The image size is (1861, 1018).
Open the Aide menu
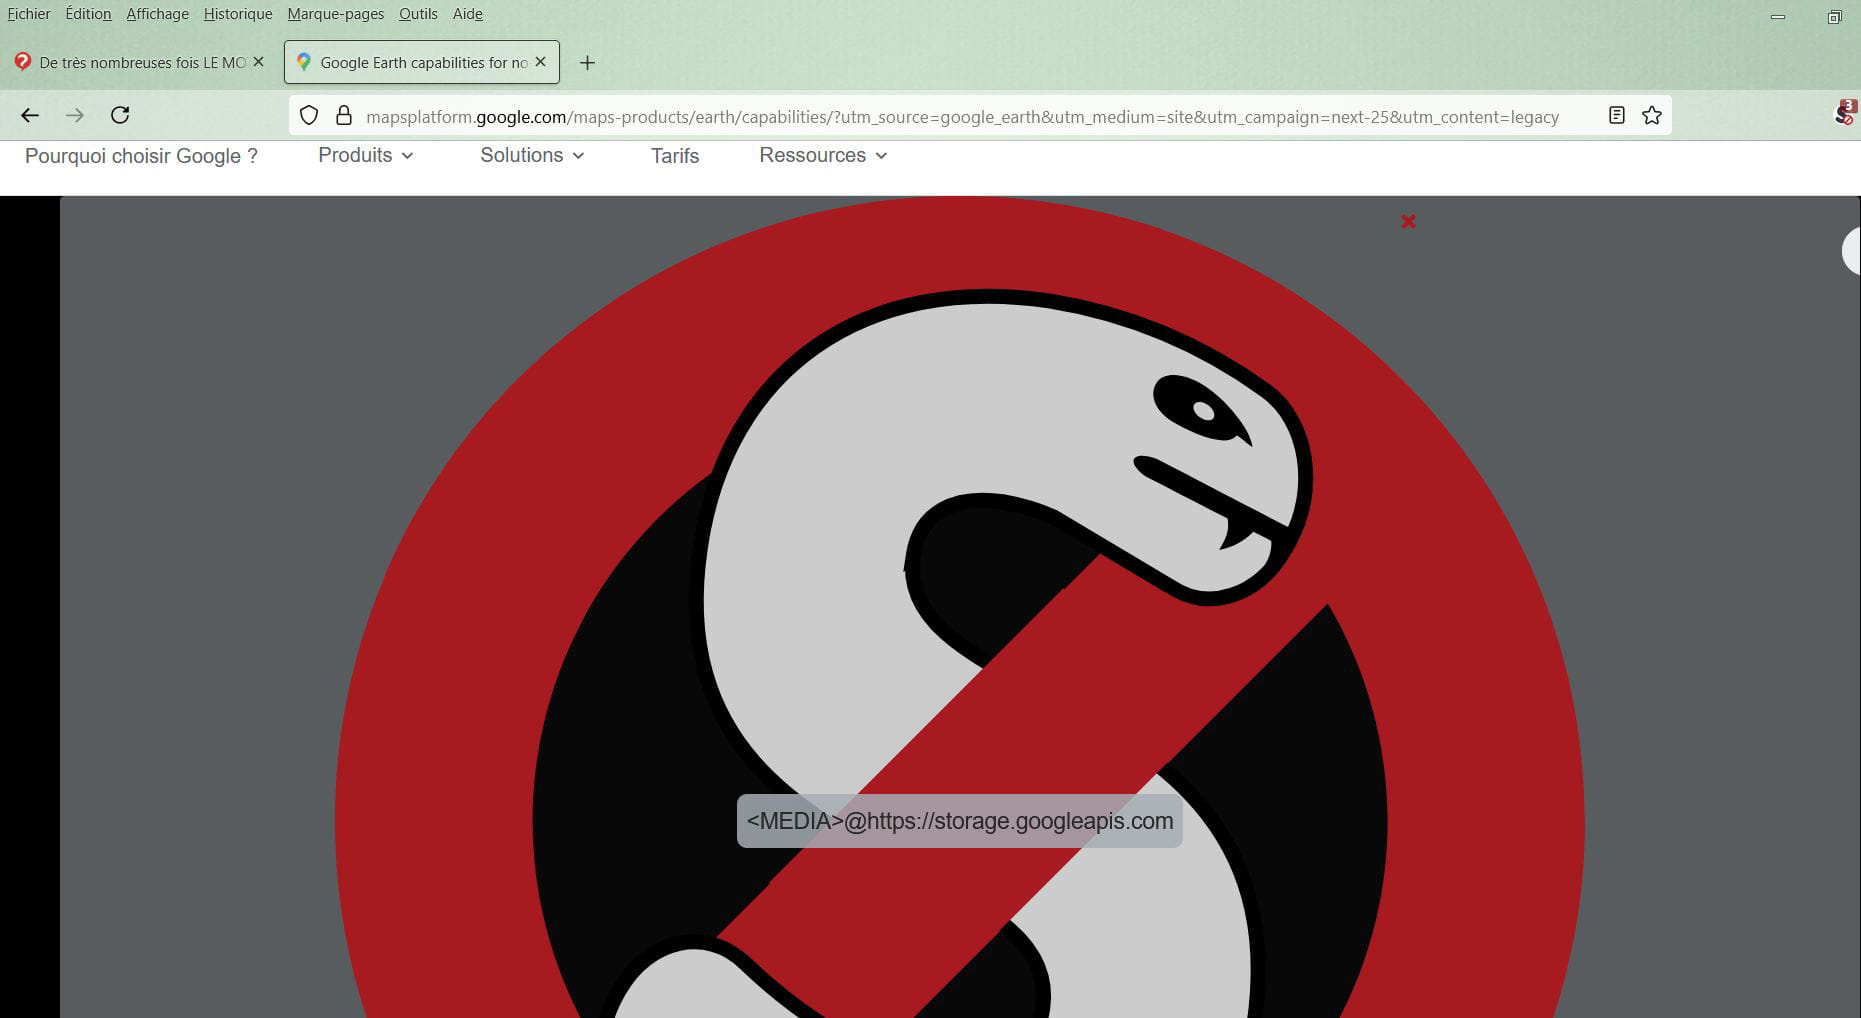[x=468, y=14]
